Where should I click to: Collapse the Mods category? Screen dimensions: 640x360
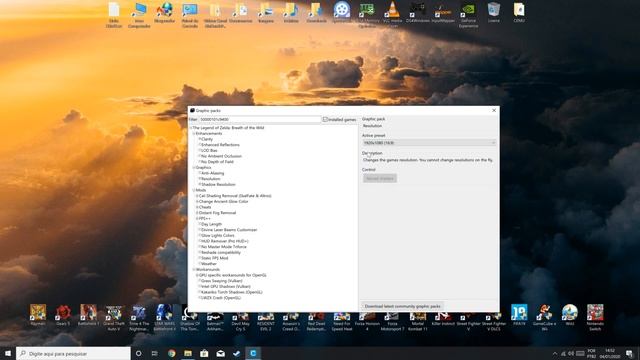coord(194,190)
